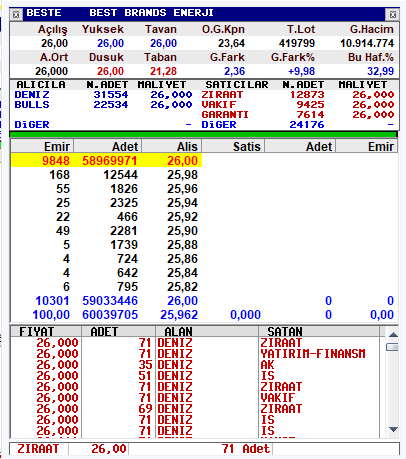
Task: Click the highlighted 9848 order count
Action: point(56,161)
